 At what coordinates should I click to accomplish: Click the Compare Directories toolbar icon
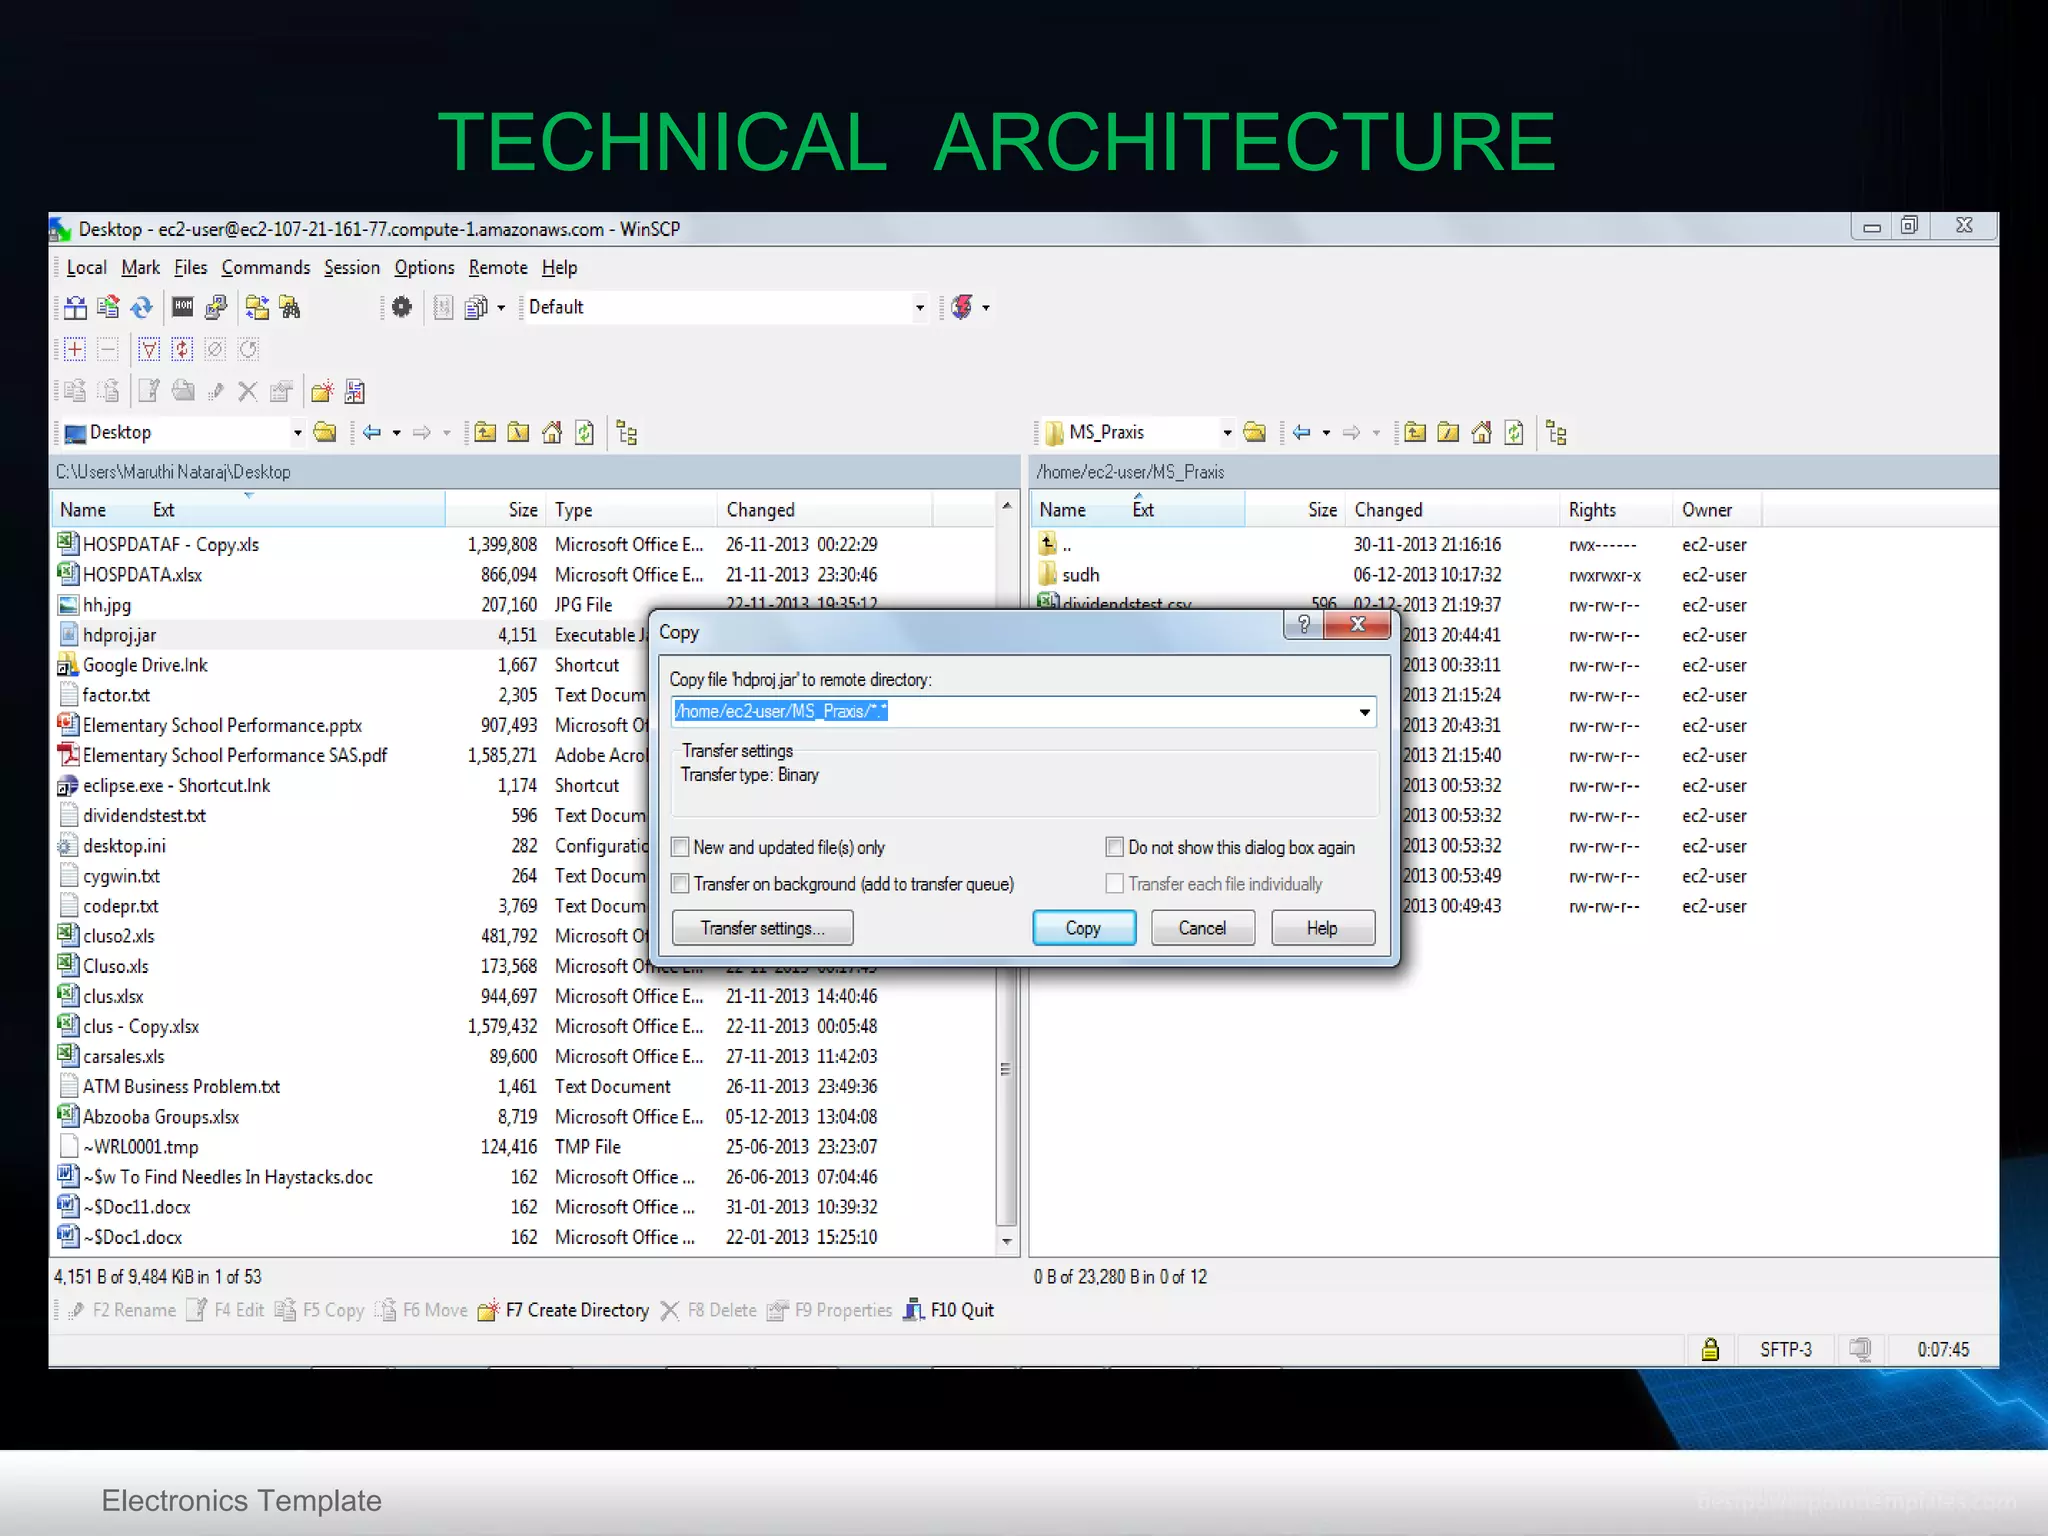pos(75,307)
